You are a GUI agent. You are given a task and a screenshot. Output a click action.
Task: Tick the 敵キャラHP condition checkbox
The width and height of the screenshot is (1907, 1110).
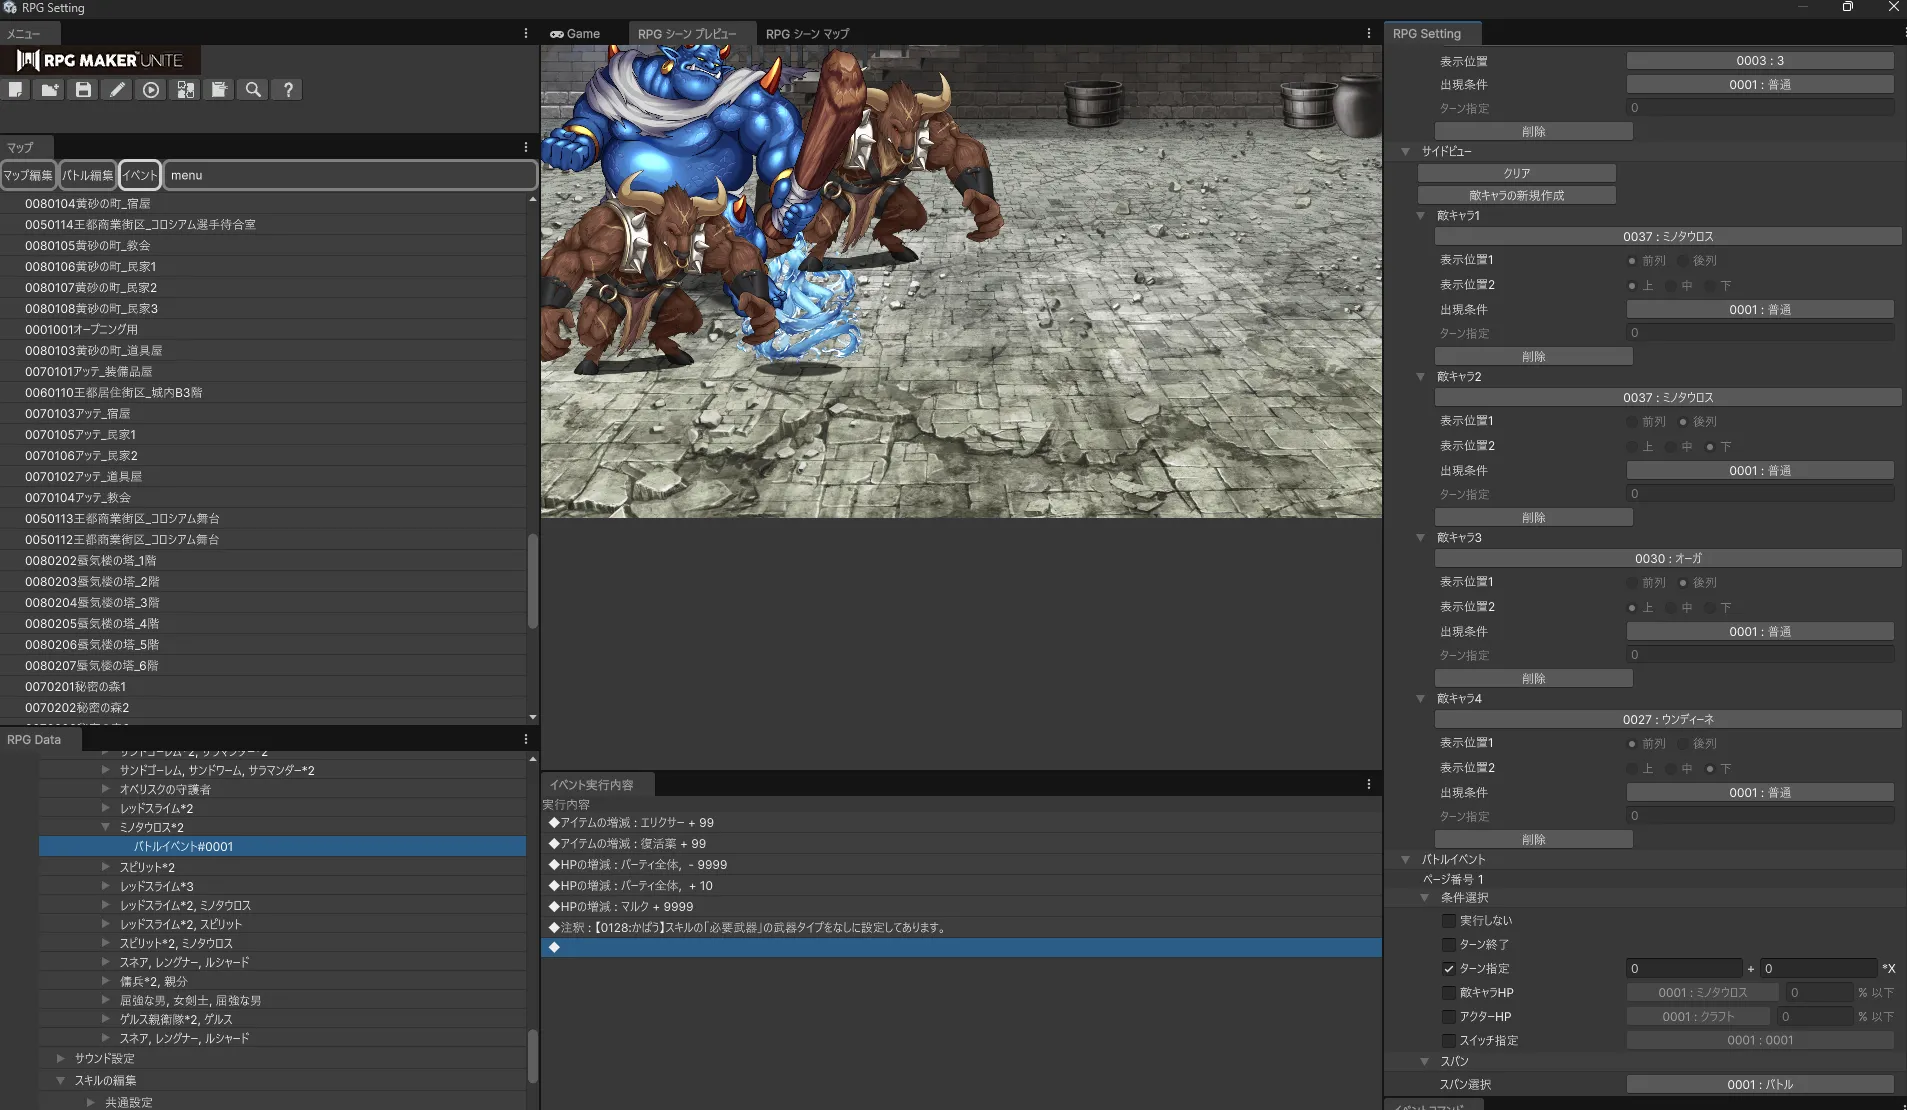click(x=1448, y=992)
